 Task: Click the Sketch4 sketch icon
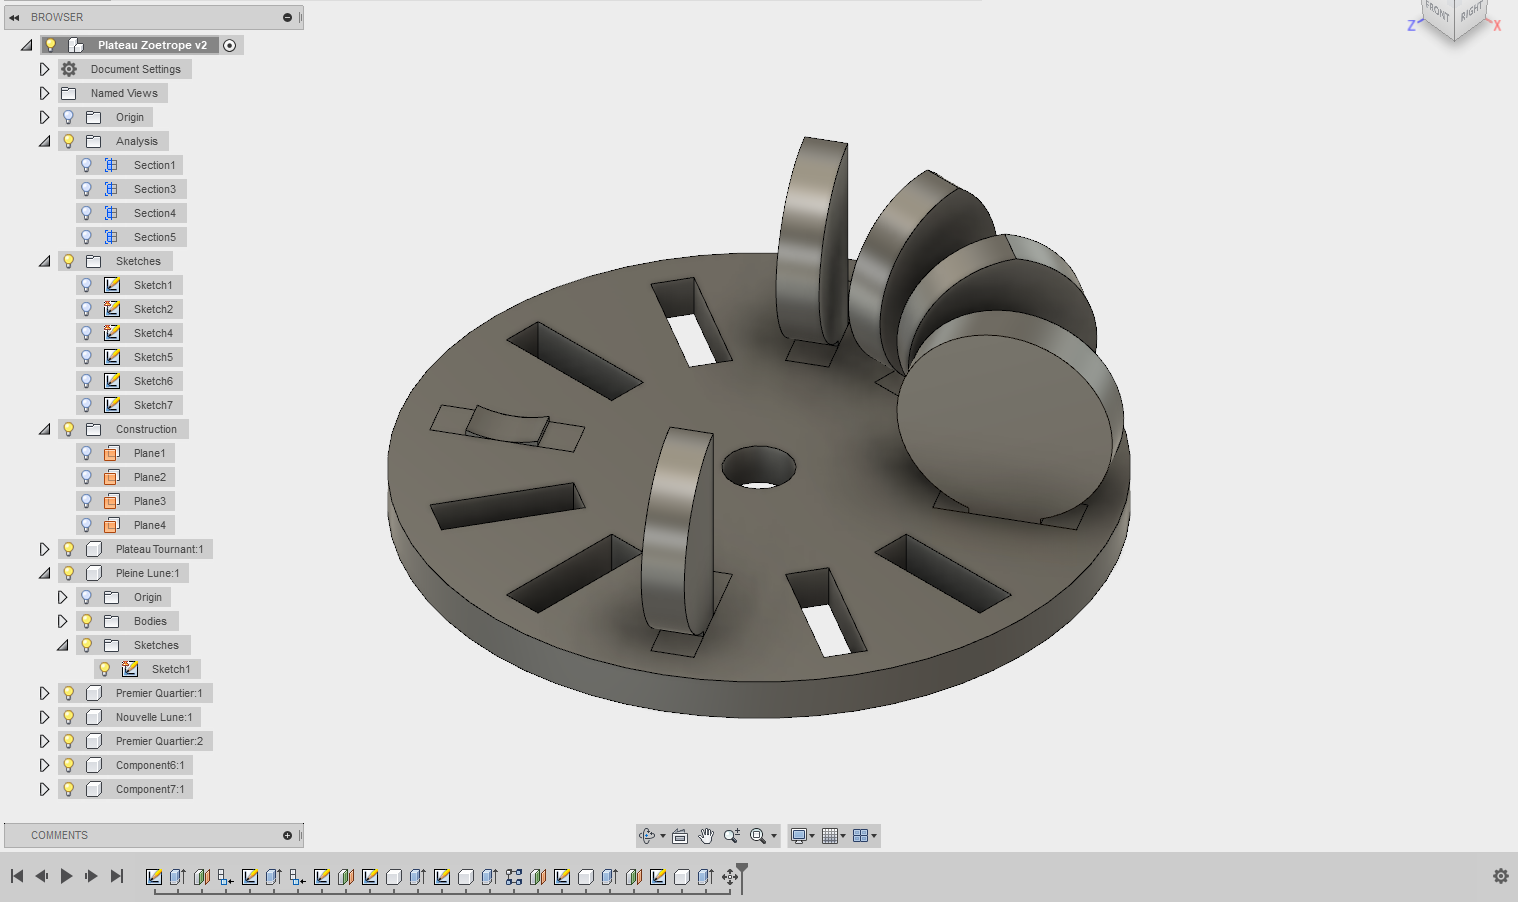[x=112, y=333]
